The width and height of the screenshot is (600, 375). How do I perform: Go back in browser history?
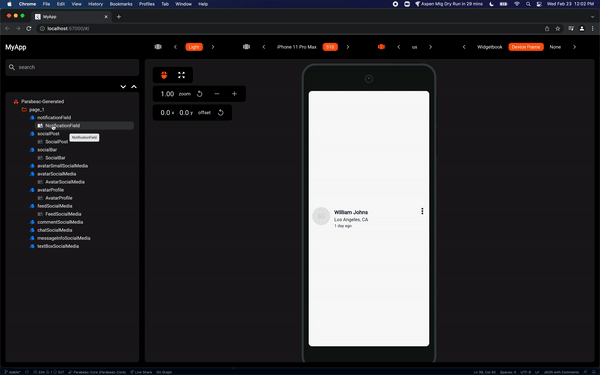click(7, 28)
